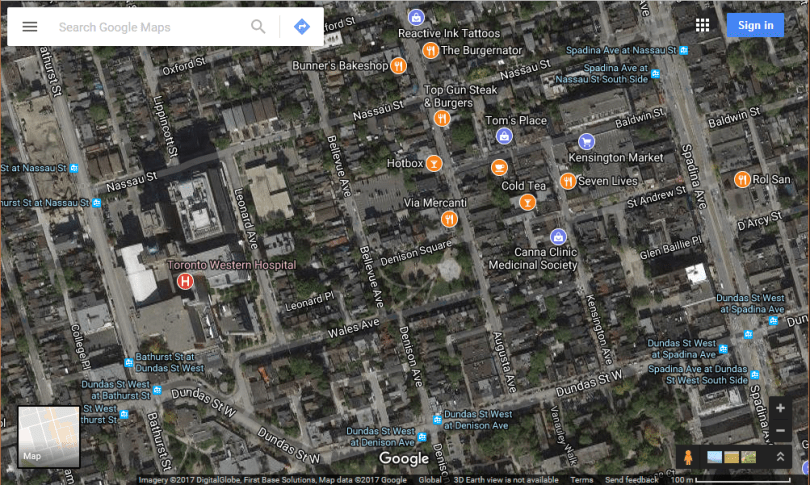
Task: Open the hamburger main menu
Action: (x=30, y=27)
